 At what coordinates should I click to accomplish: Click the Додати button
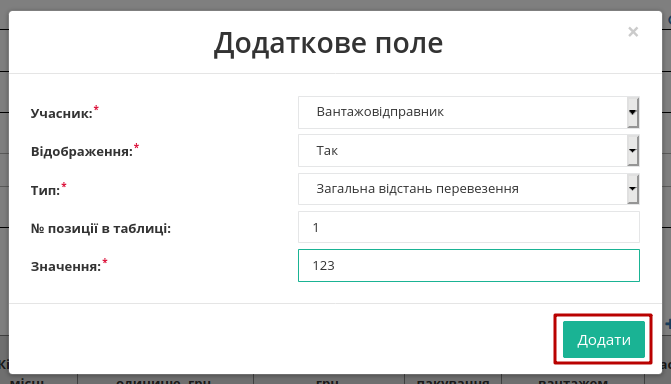603,339
